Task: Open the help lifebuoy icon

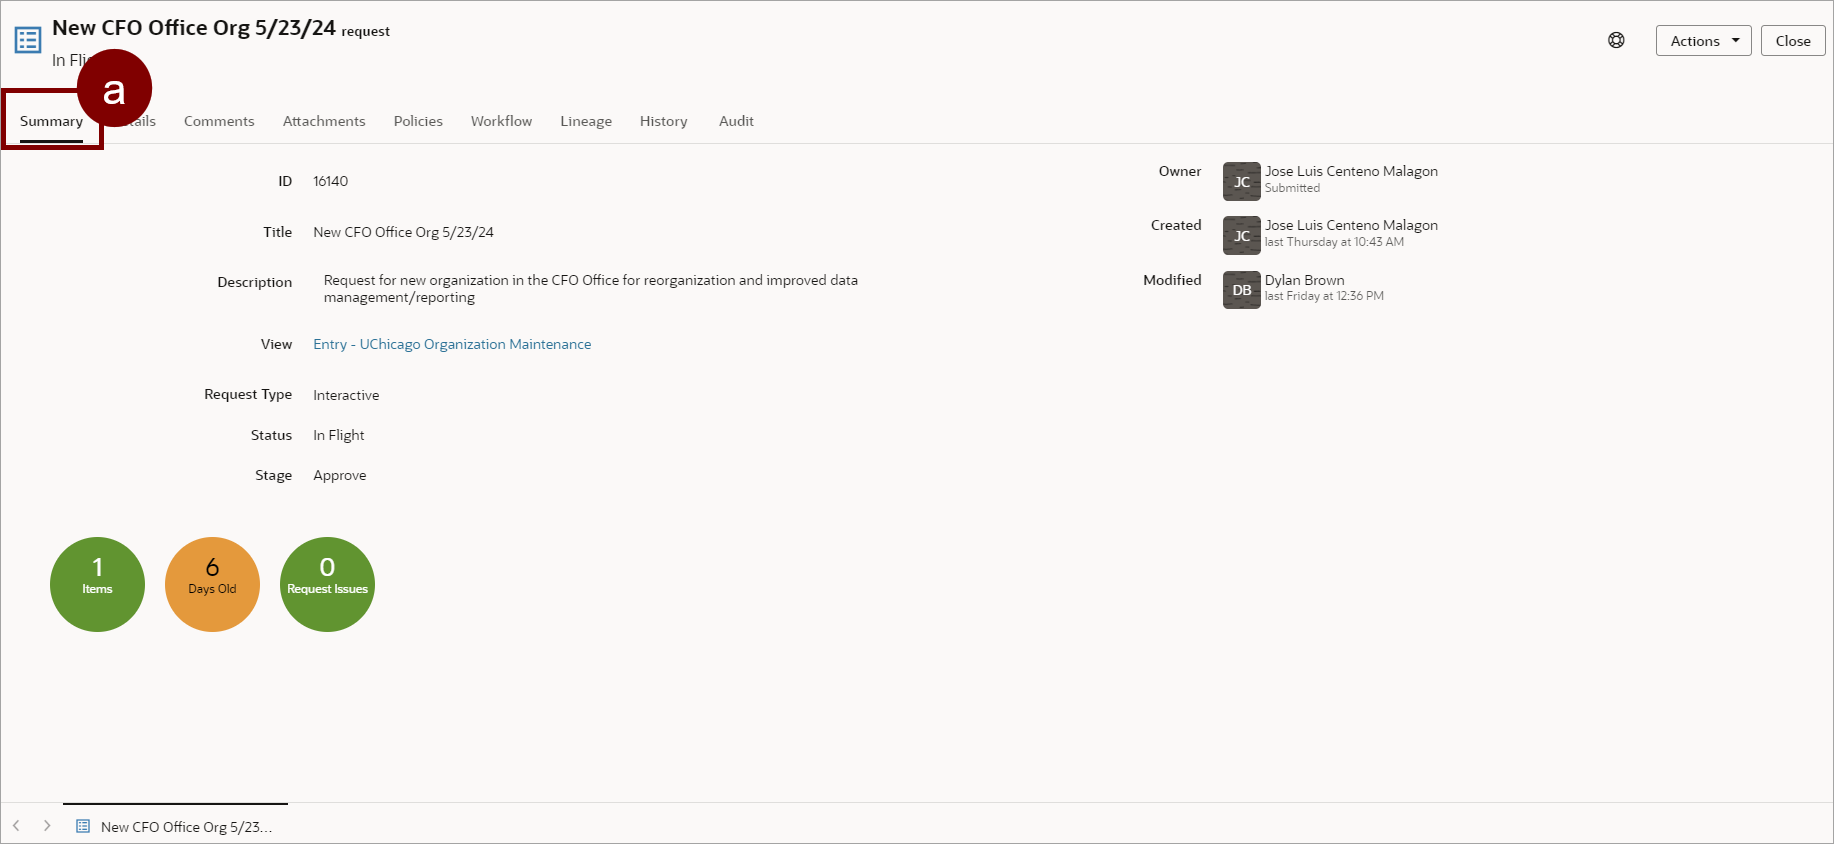Action: [x=1616, y=40]
